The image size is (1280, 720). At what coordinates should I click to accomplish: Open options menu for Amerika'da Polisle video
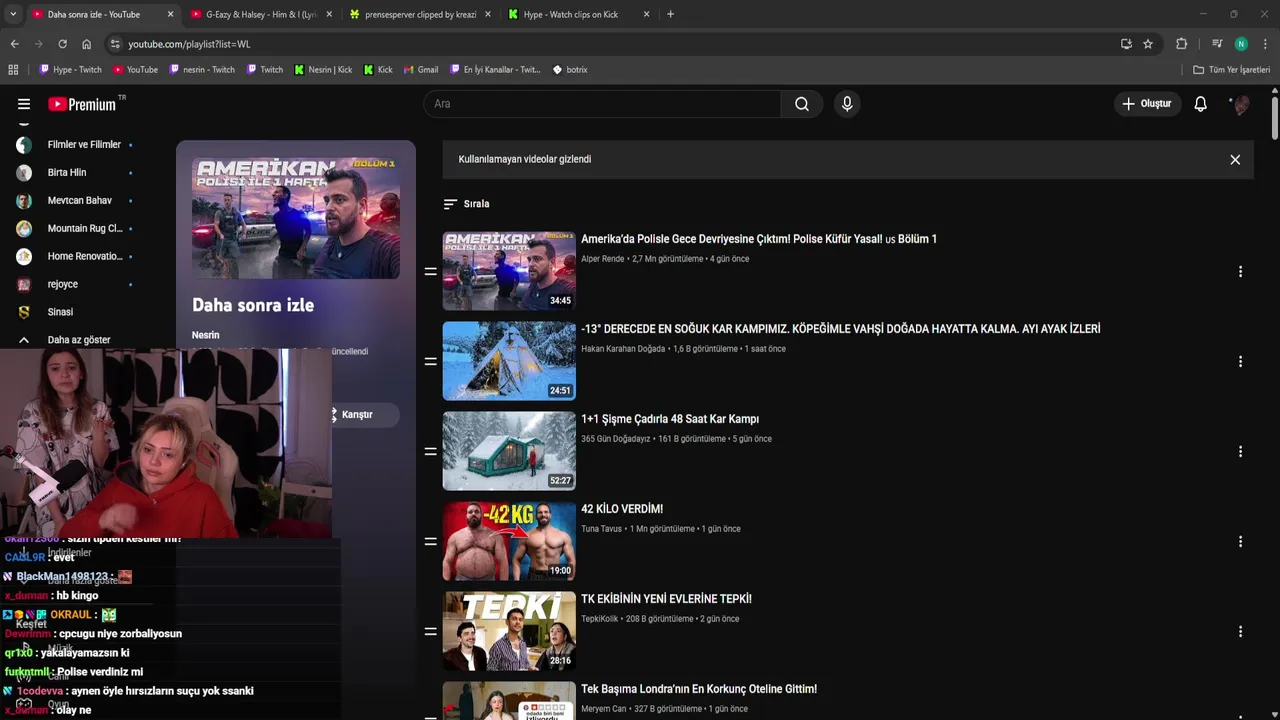coord(1240,271)
